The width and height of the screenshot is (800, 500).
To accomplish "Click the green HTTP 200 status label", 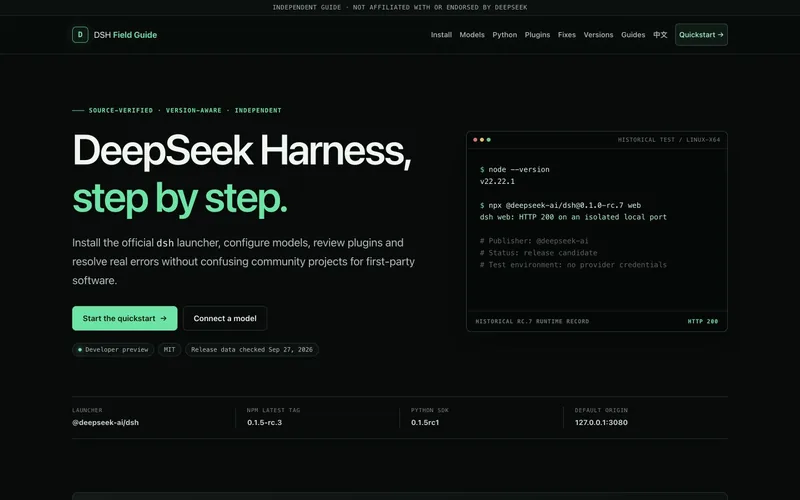I will click(x=703, y=321).
